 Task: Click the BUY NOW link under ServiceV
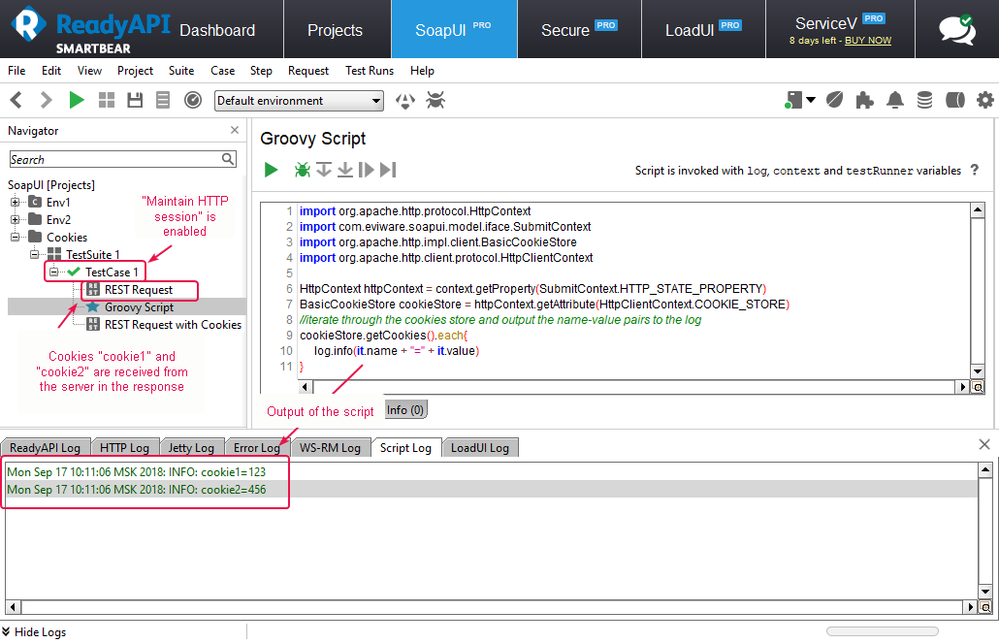tap(868, 41)
